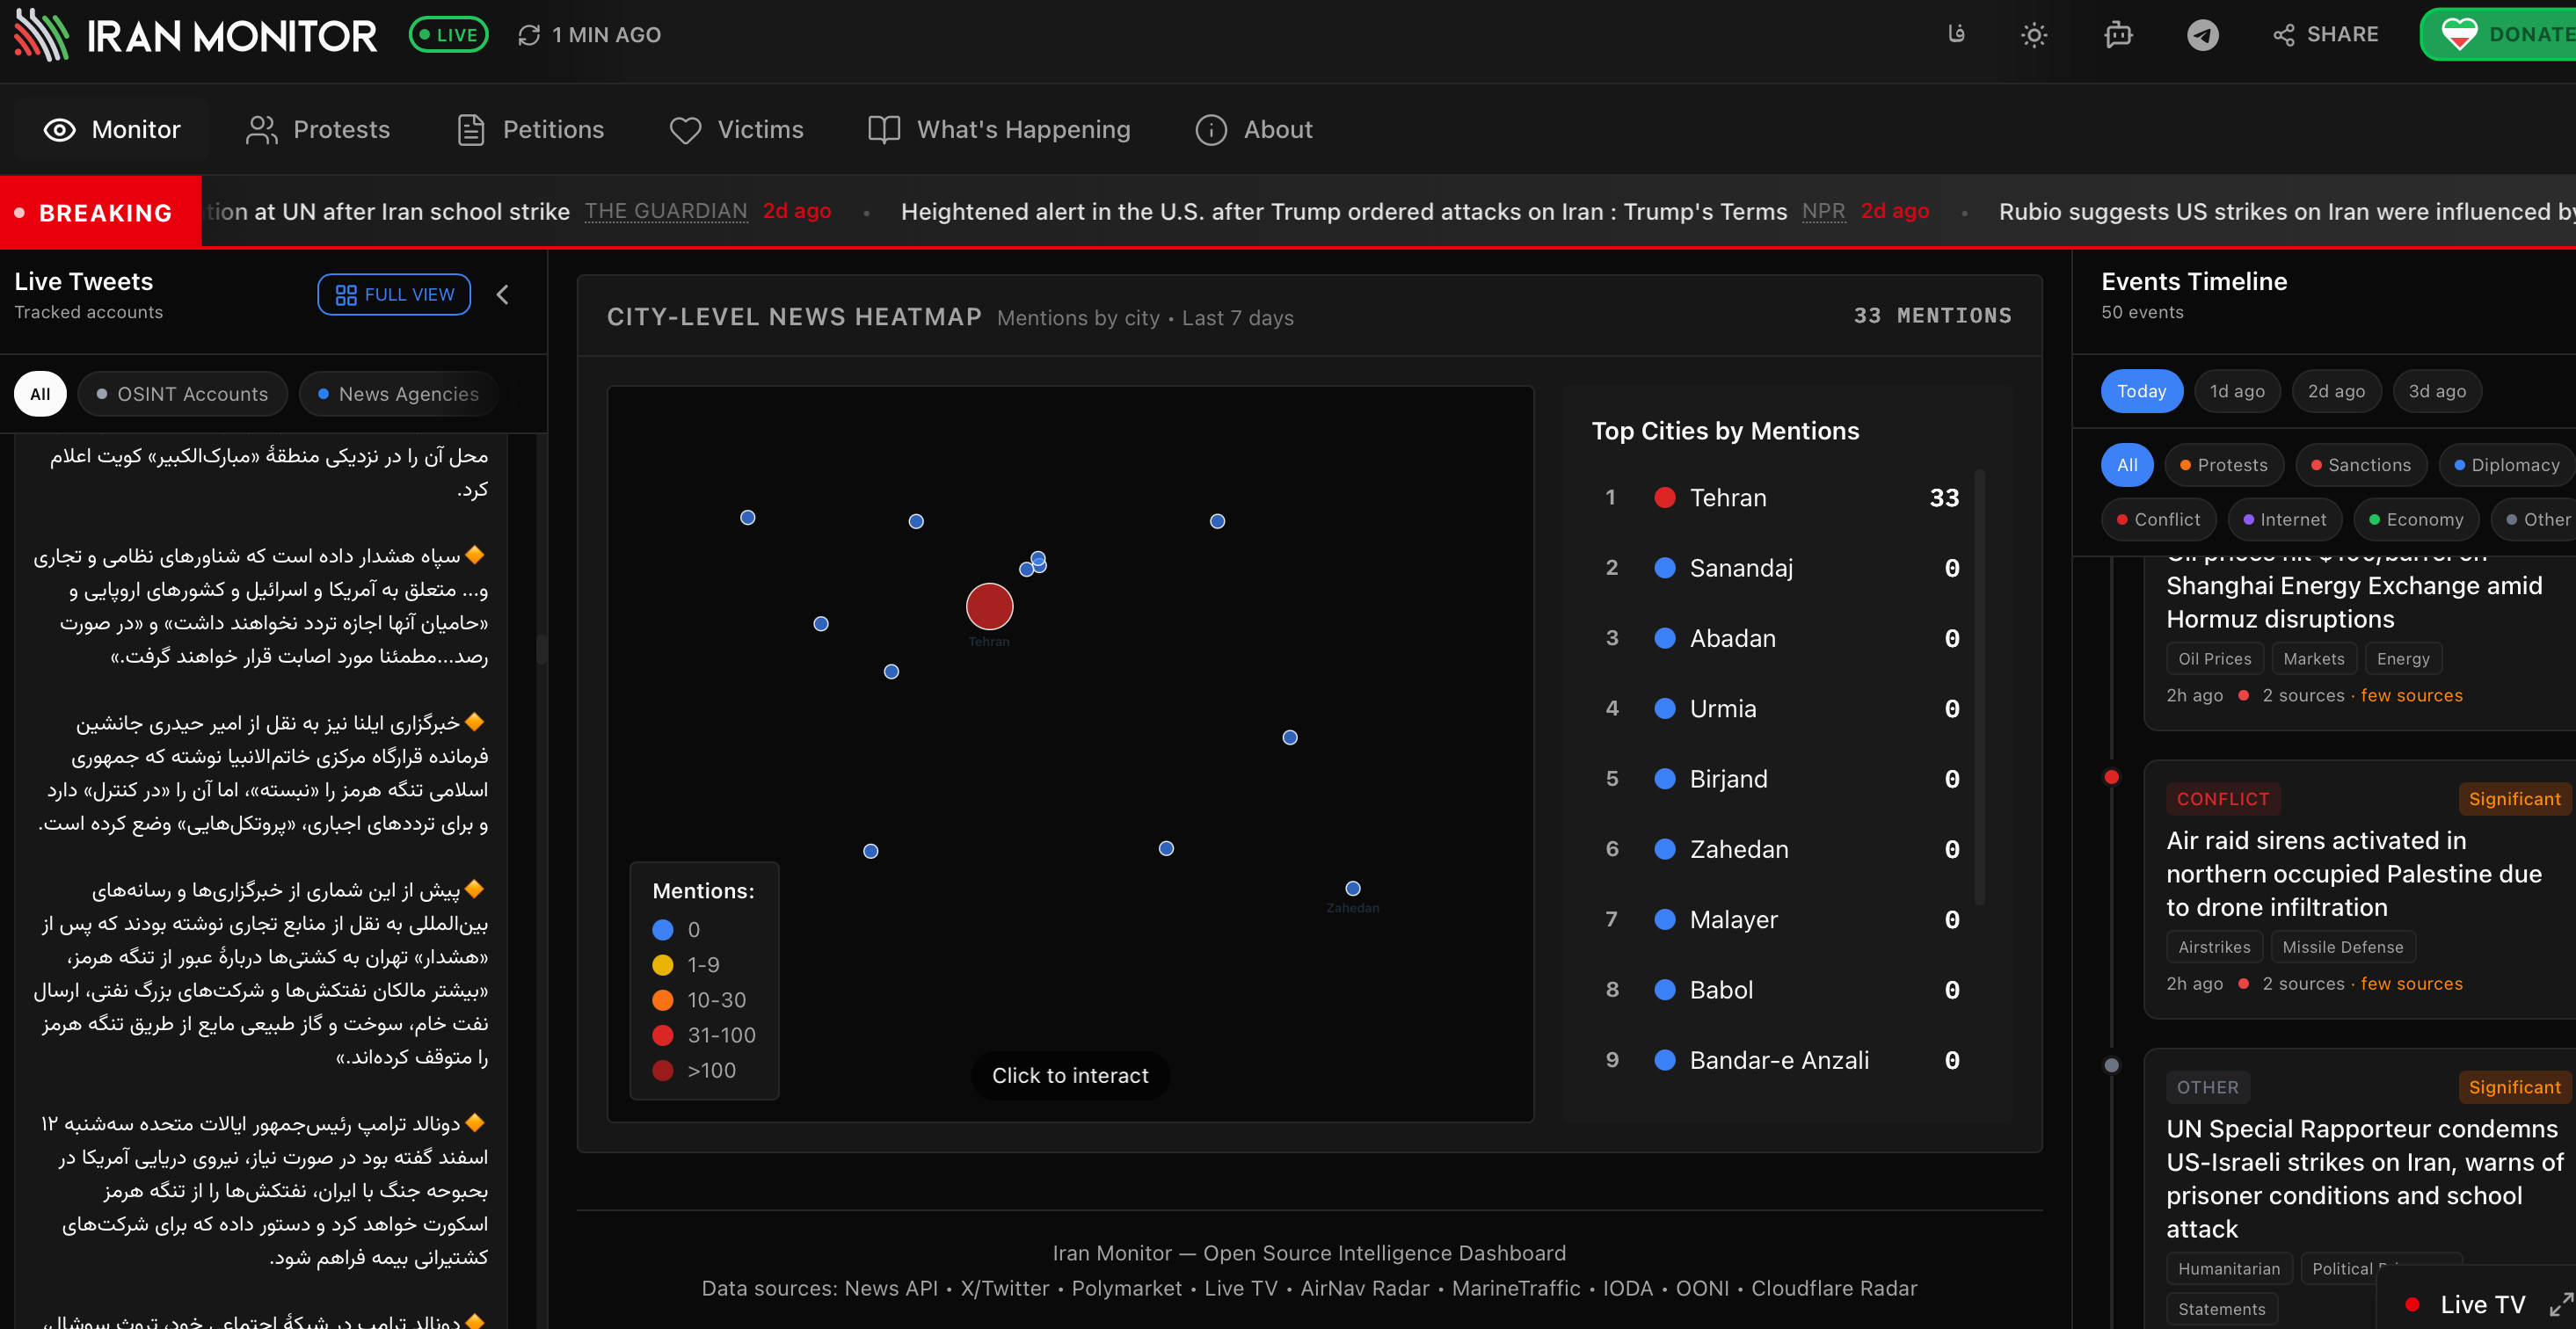This screenshot has height=1329, width=2576.
Task: Click the people icon beside Protests
Action: coord(261,130)
